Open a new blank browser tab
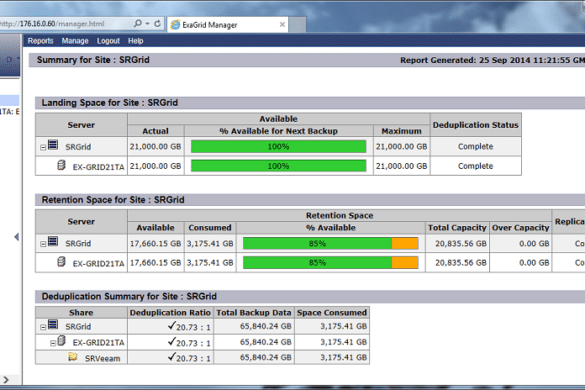The height and width of the screenshot is (390, 585). pos(297,25)
